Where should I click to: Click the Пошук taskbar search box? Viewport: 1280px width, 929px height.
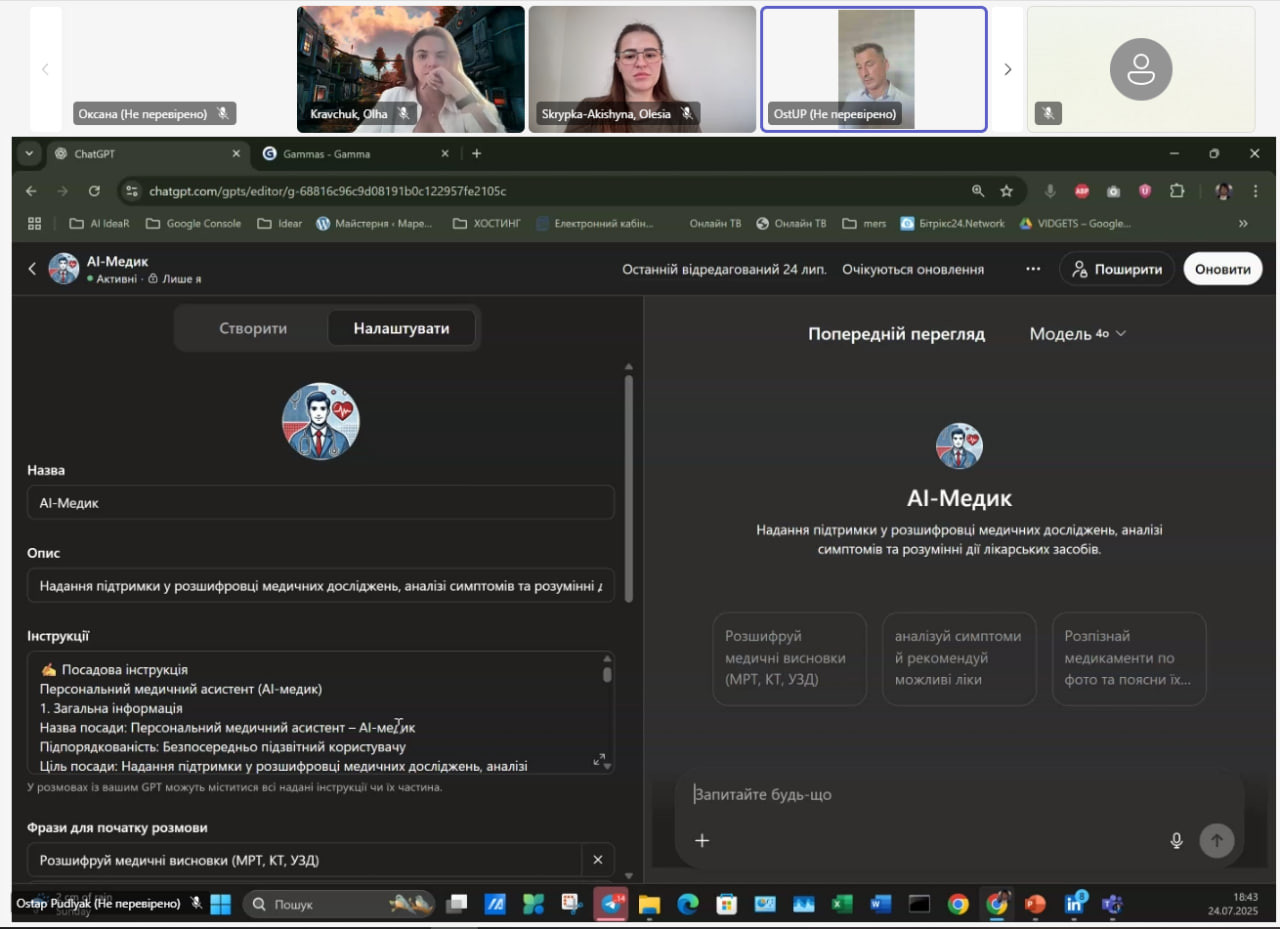(x=338, y=904)
